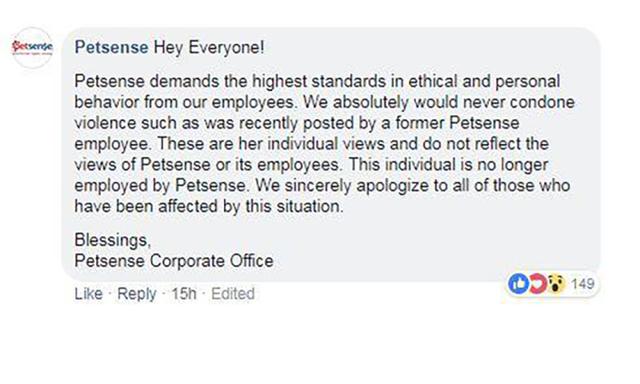Like the Petsense comment
Screen dimensions: 640x384
coord(88,293)
